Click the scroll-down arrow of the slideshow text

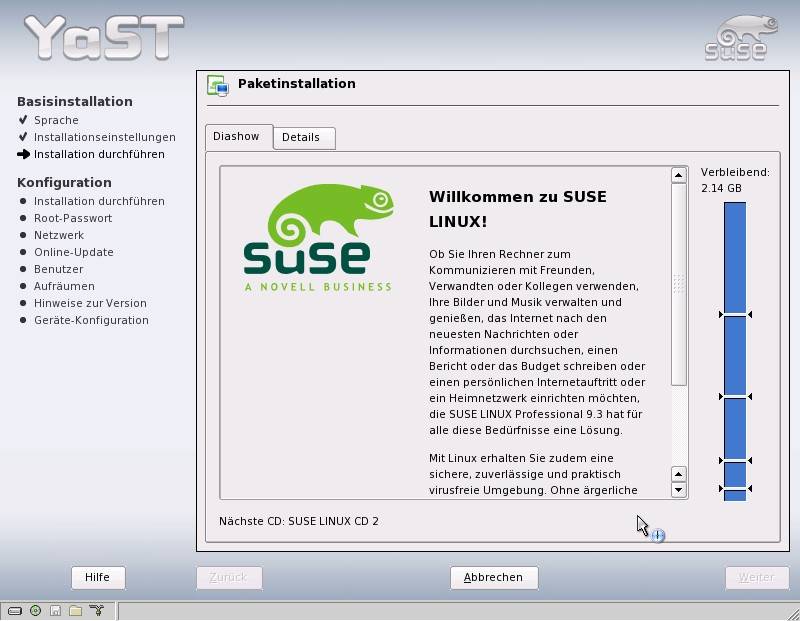(679, 490)
